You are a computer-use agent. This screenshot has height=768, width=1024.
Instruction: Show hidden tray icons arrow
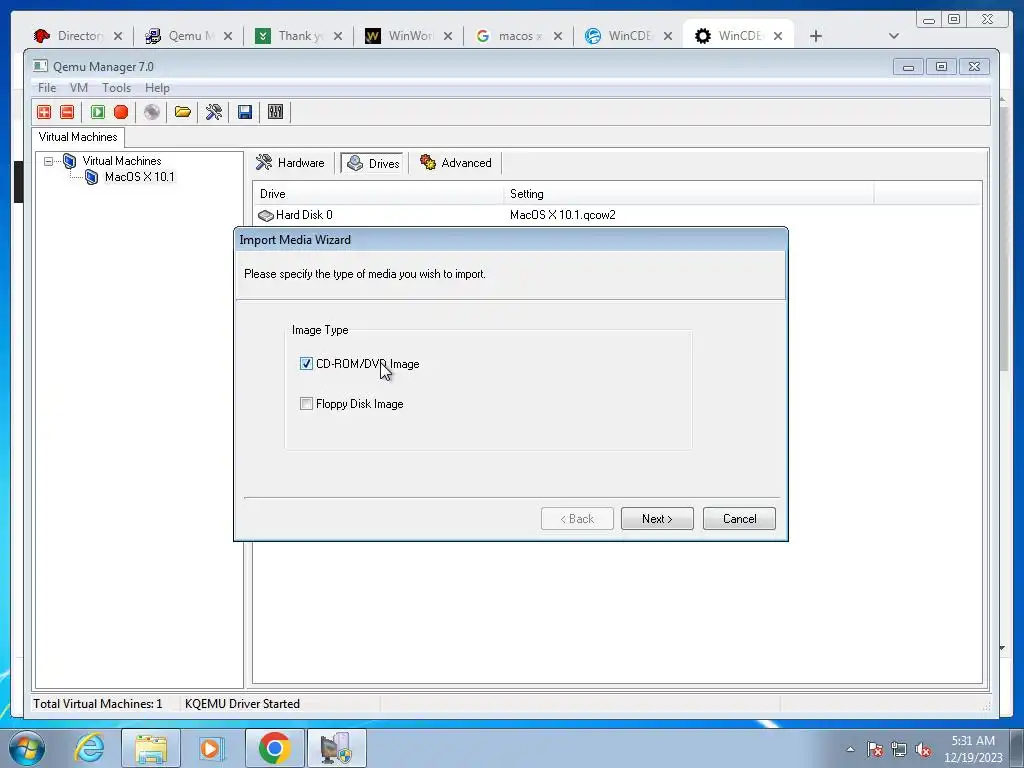click(850, 749)
